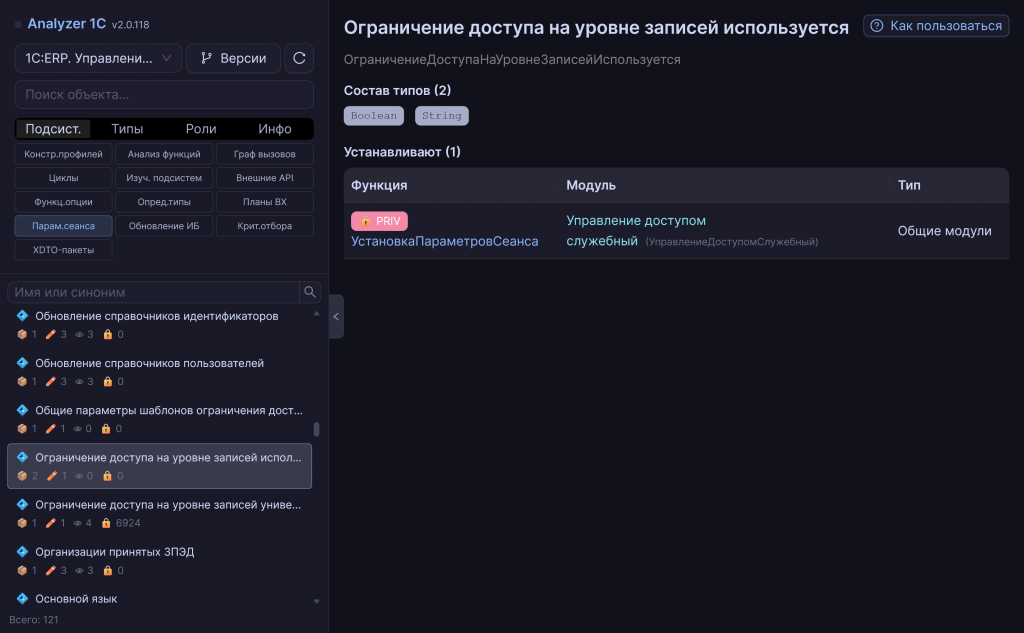Select Обновление справочников пользователей item

click(x=159, y=372)
